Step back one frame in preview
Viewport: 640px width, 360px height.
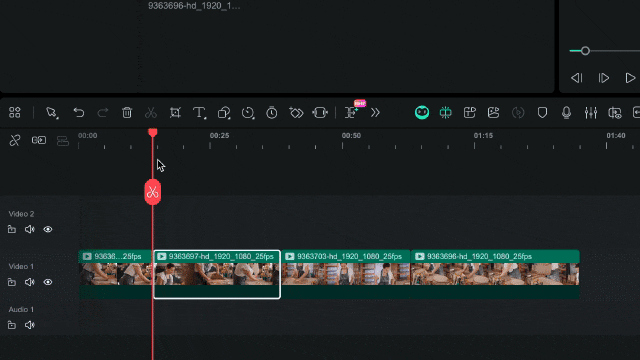pyautogui.click(x=577, y=78)
